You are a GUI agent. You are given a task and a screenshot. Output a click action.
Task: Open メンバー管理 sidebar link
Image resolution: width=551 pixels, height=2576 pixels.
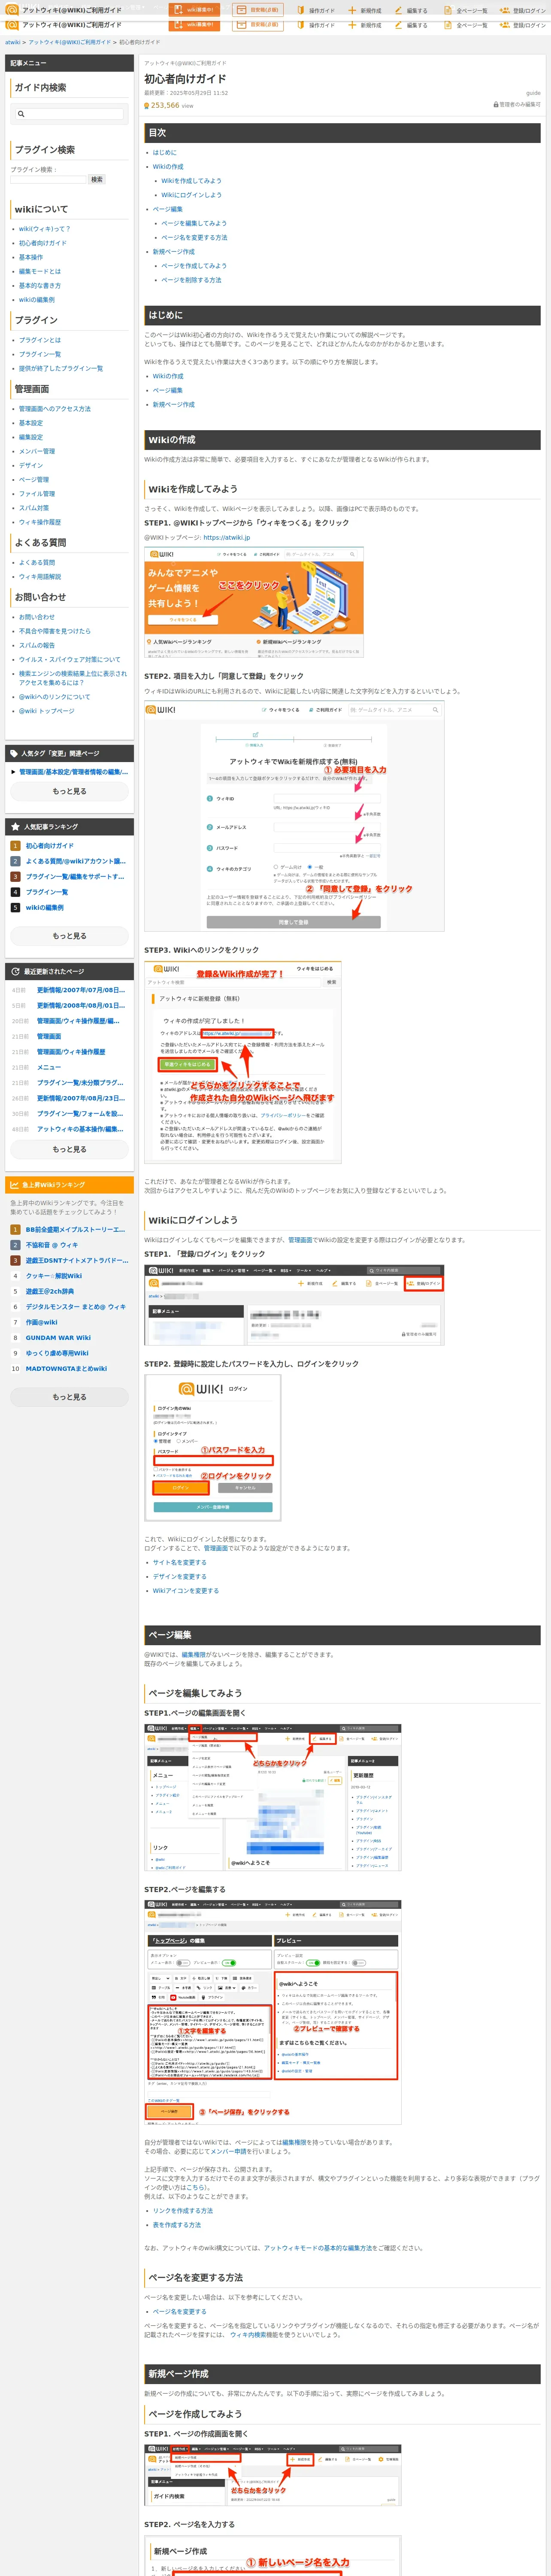coord(37,451)
